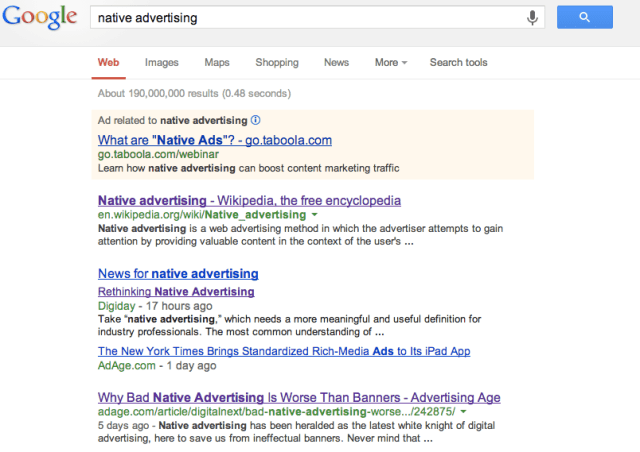
Task: Open the Maps tab
Action: pyautogui.click(x=217, y=62)
